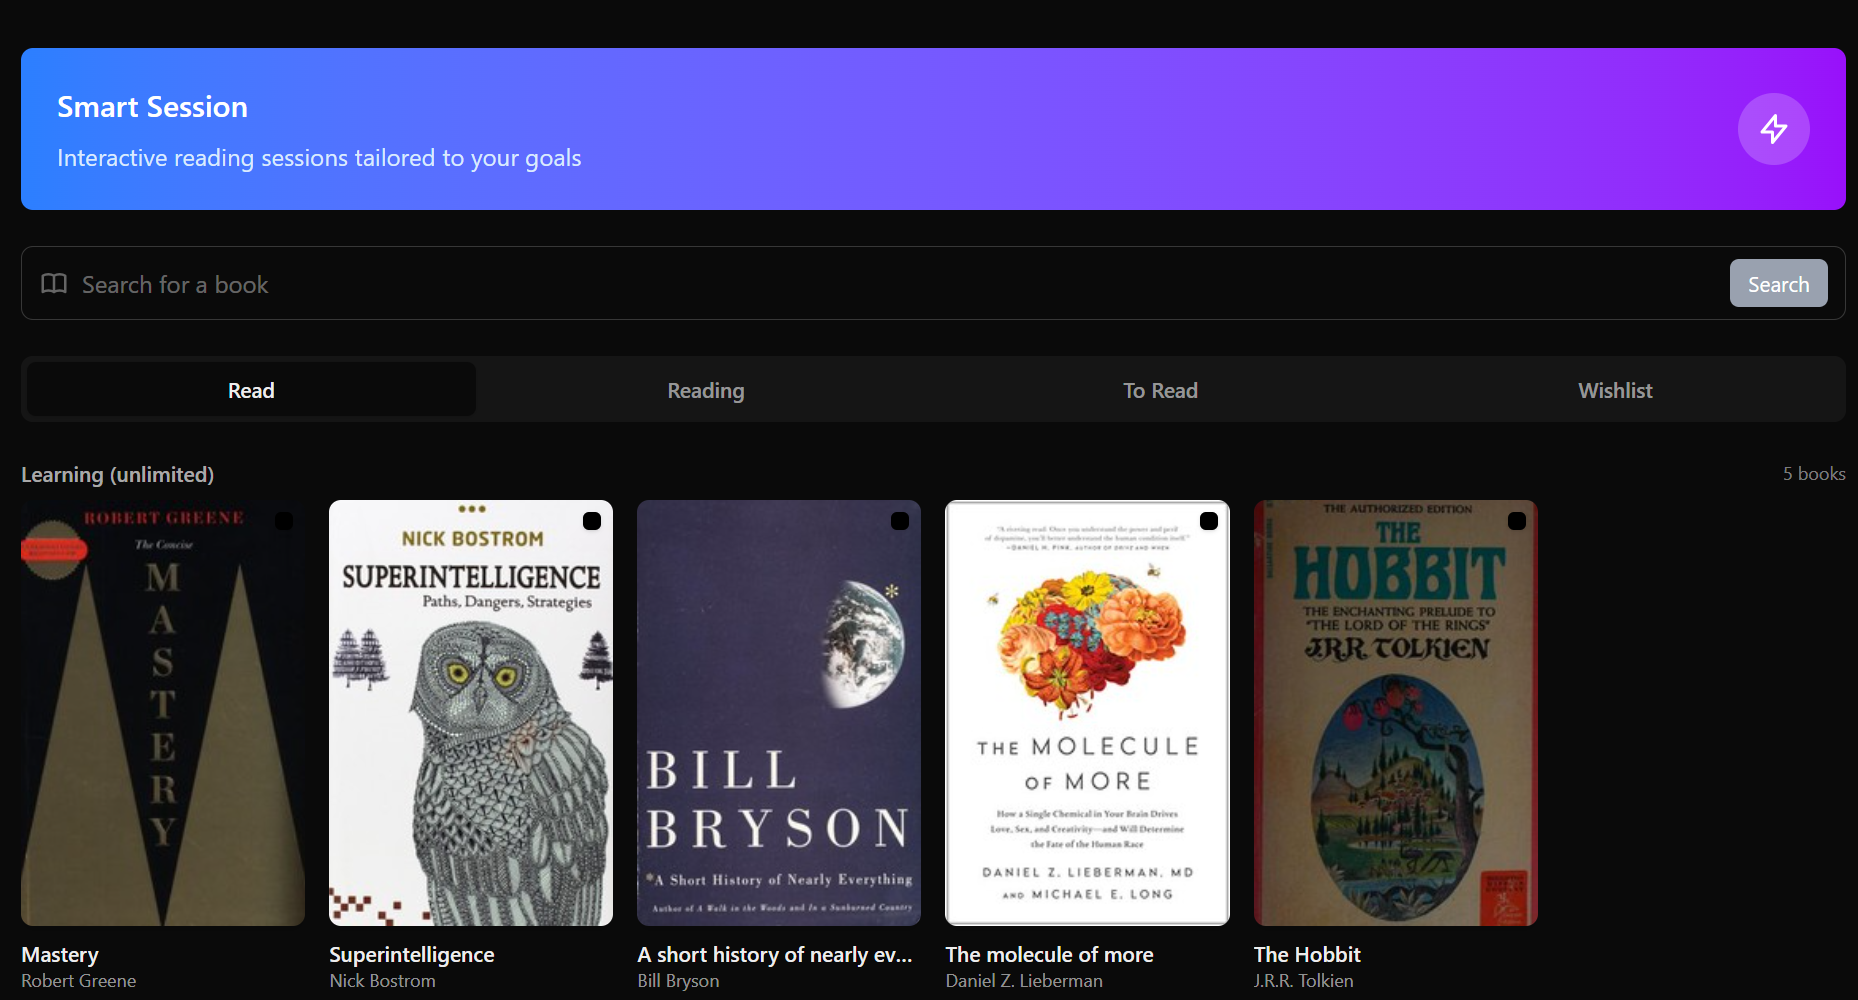The width and height of the screenshot is (1858, 1000).
Task: Toggle the checkbox on the Bill Bryson cover
Action: pyautogui.click(x=900, y=521)
